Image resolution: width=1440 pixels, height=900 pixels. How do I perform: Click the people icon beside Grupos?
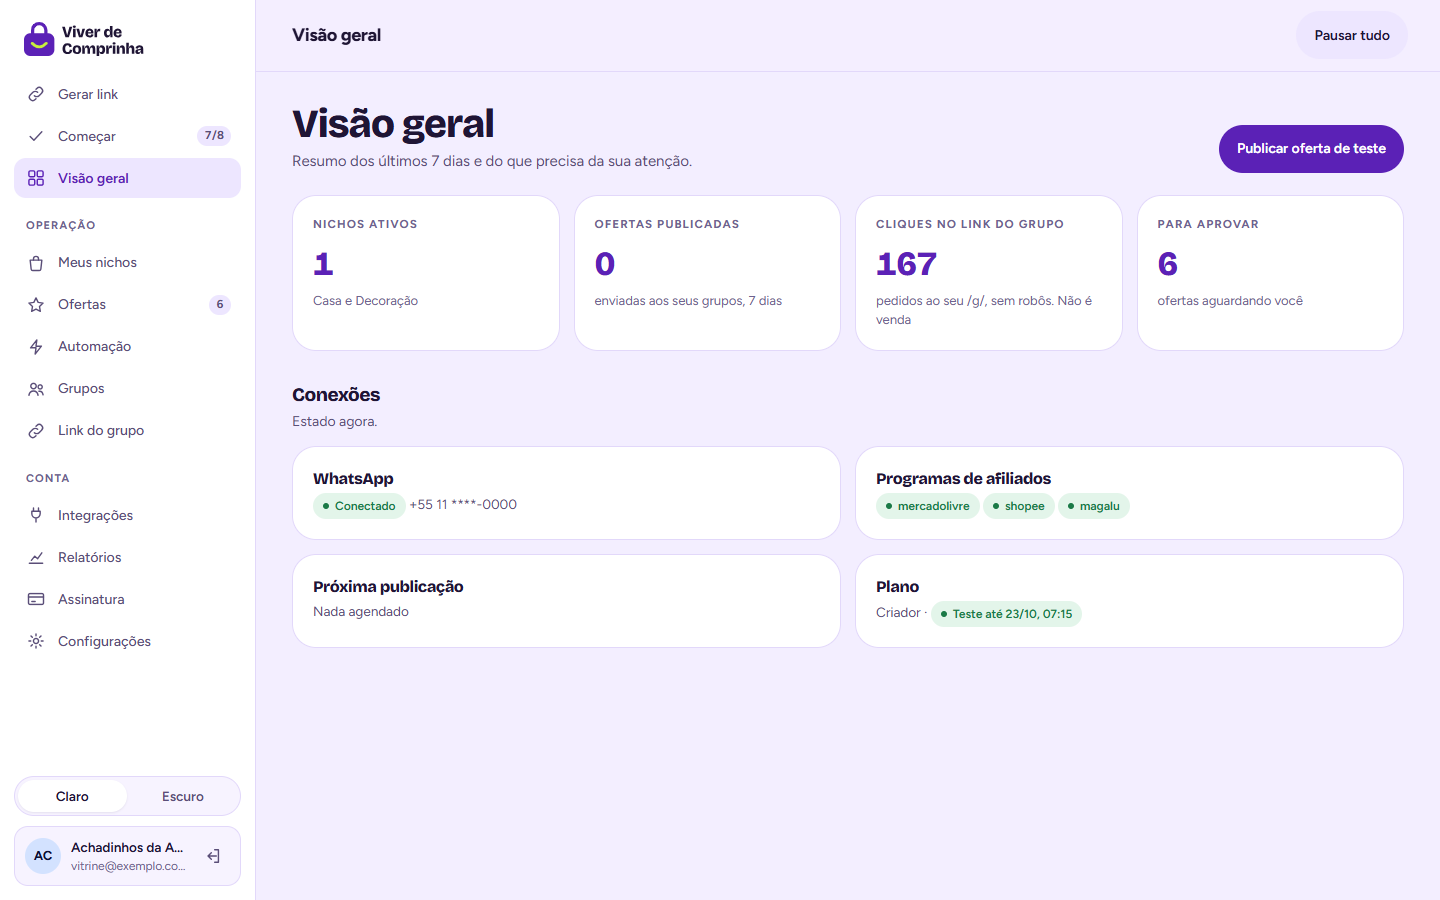point(36,389)
